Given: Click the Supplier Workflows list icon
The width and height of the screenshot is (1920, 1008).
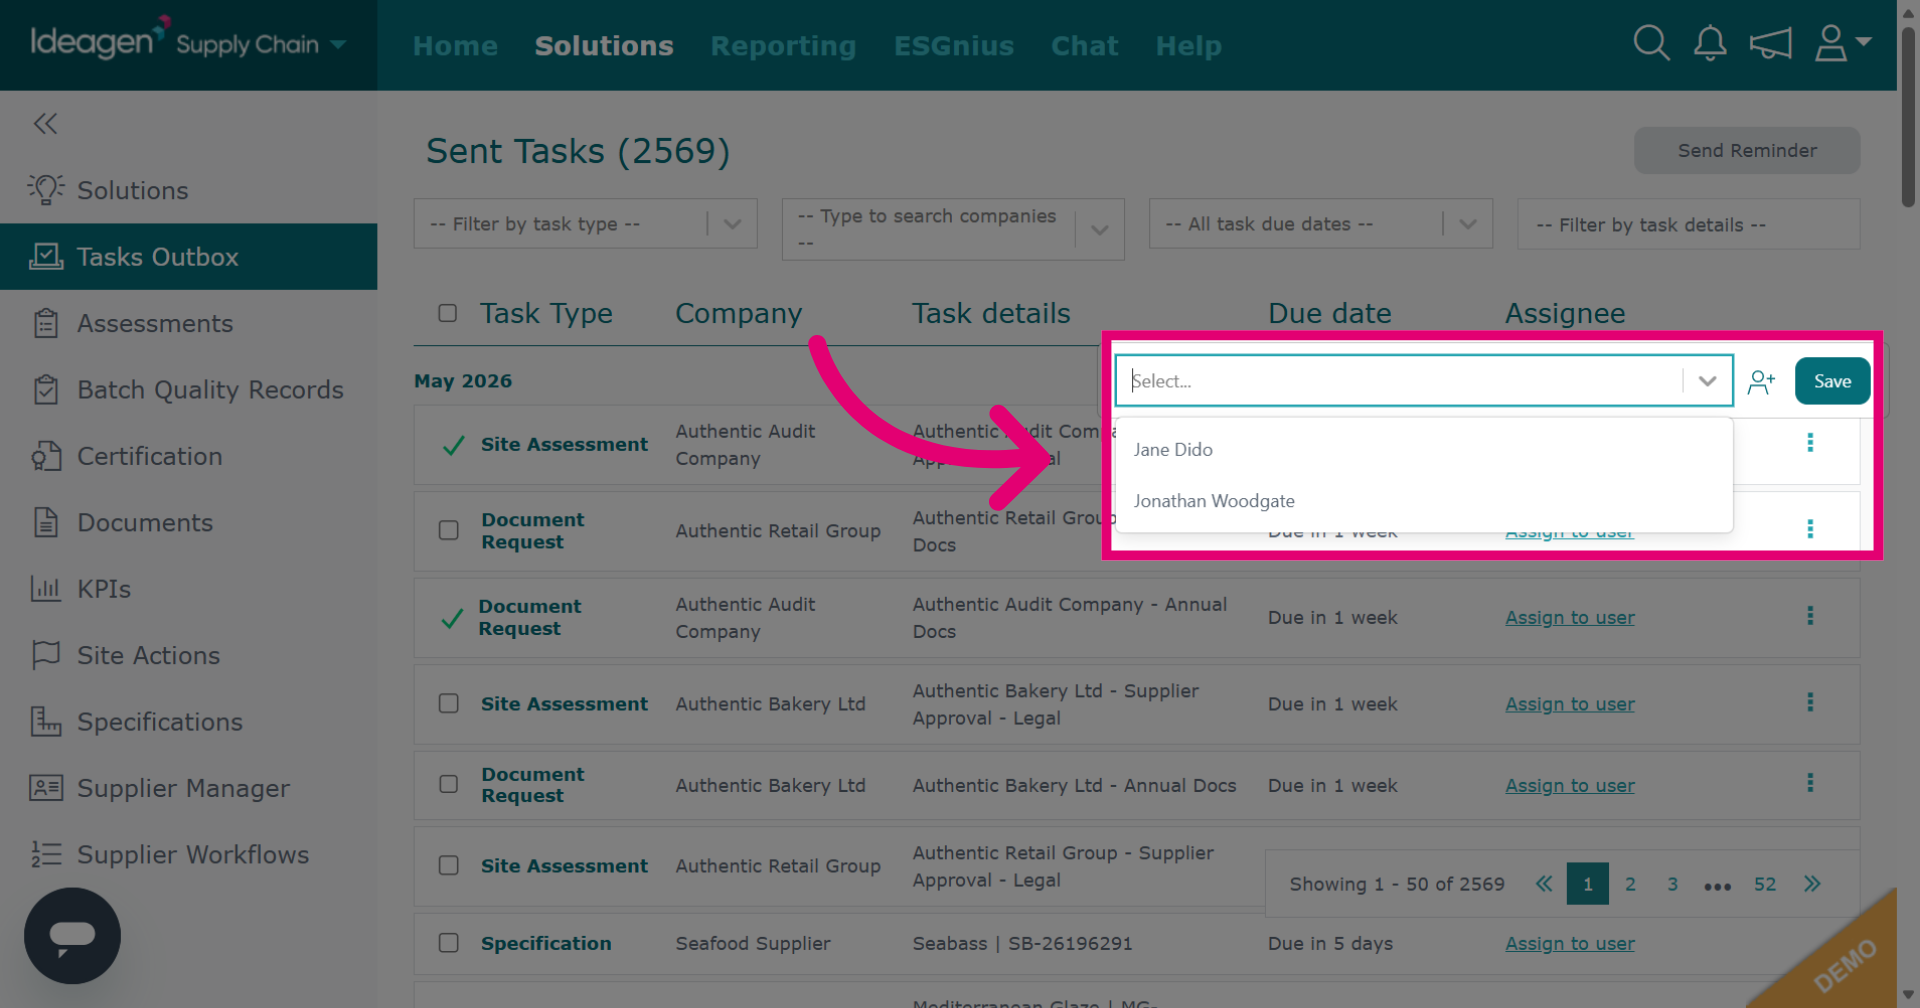Looking at the screenshot, I should pos(45,854).
